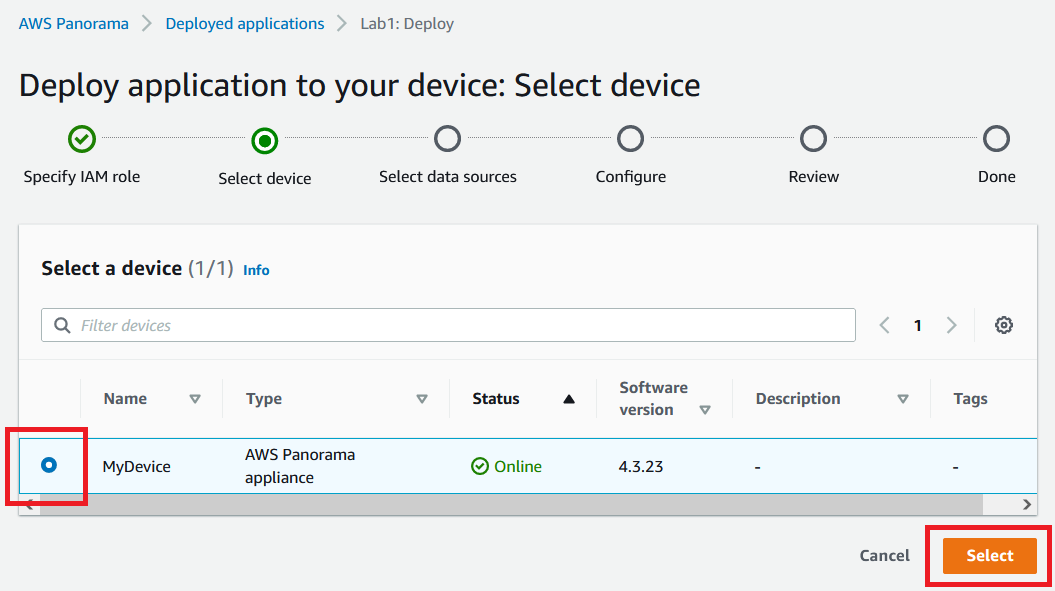Click the breadcrumb chevron after Deployed applications
The height and width of the screenshot is (591, 1055).
(342, 24)
